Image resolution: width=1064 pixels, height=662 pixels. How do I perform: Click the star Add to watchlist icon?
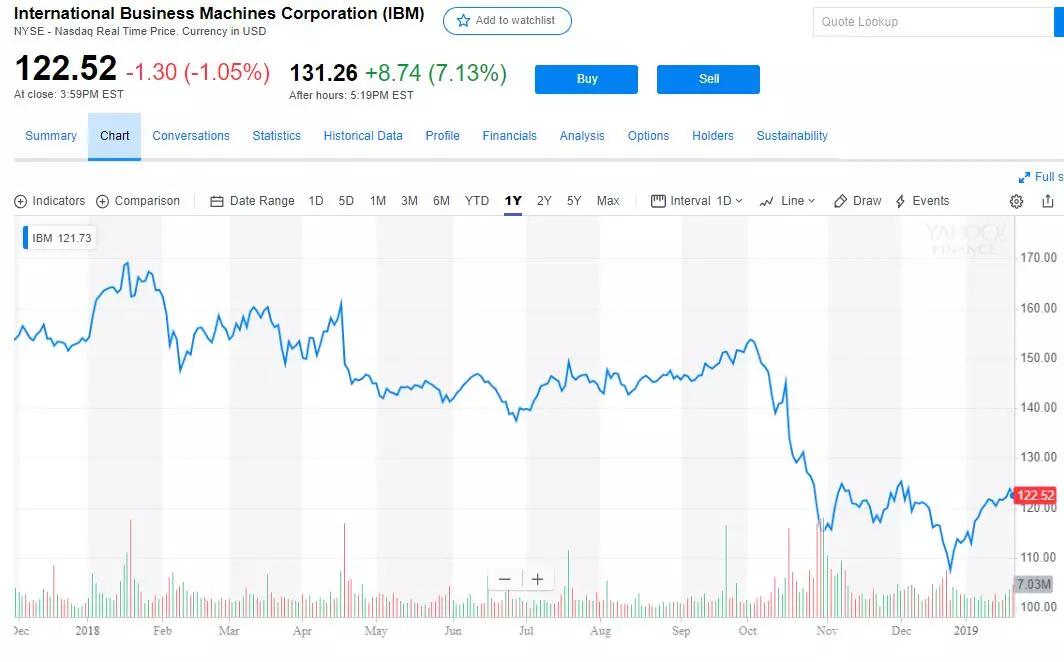click(x=463, y=21)
